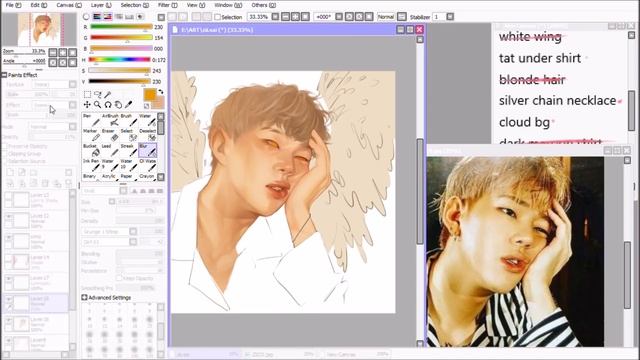Swap foreground and background colors

pyautogui.click(x=161, y=91)
